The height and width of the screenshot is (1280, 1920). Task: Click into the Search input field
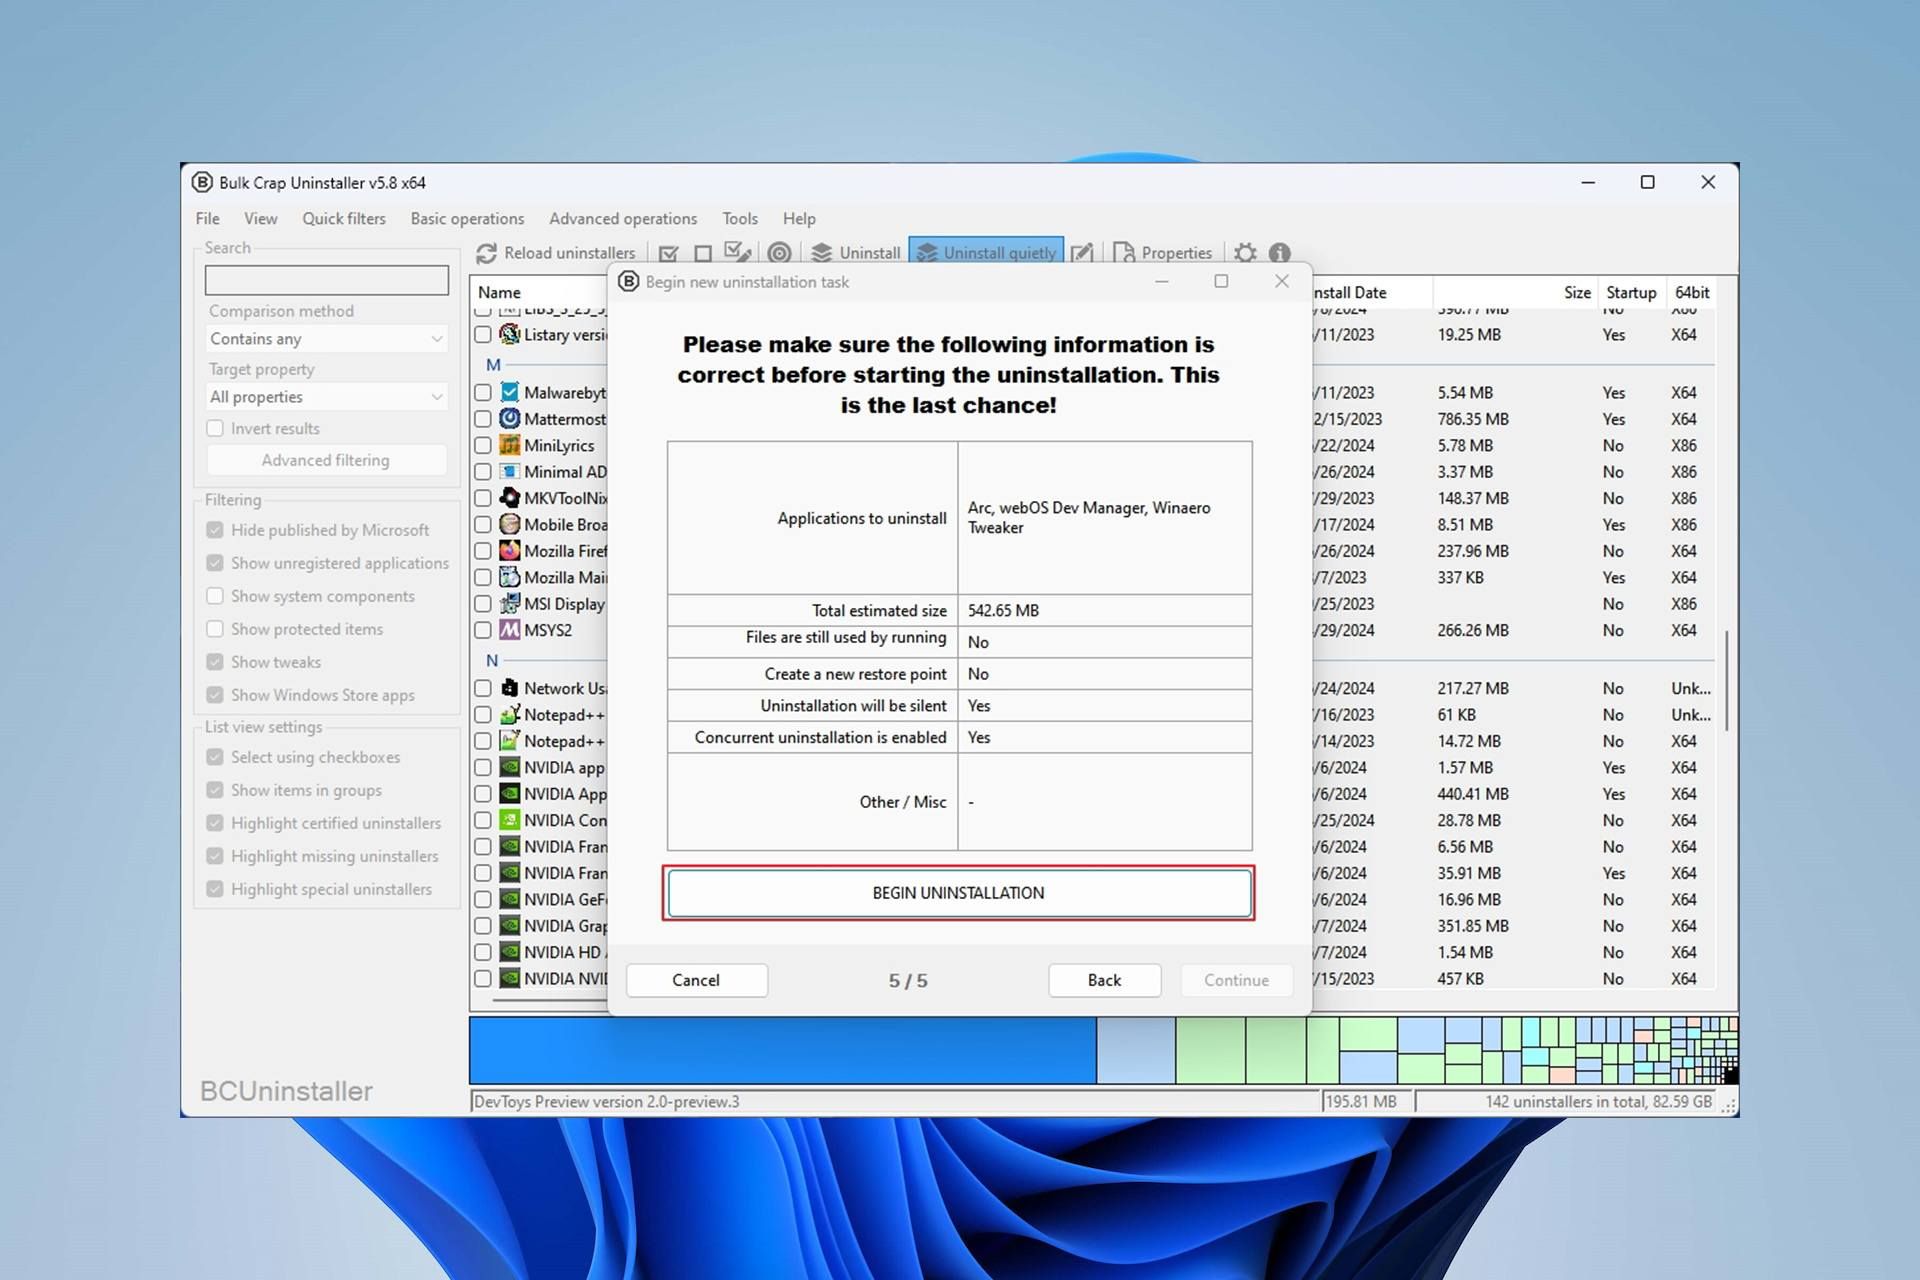pos(326,280)
